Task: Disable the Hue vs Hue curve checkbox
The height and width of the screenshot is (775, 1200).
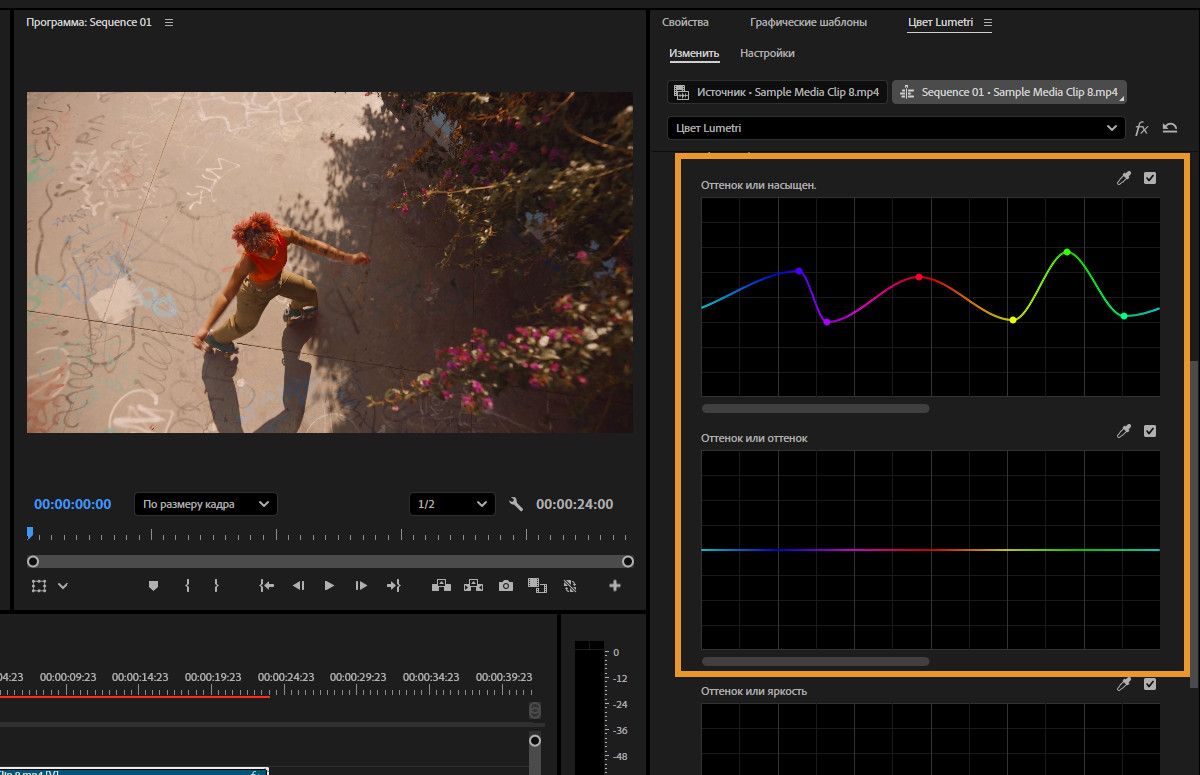Action: [1150, 431]
